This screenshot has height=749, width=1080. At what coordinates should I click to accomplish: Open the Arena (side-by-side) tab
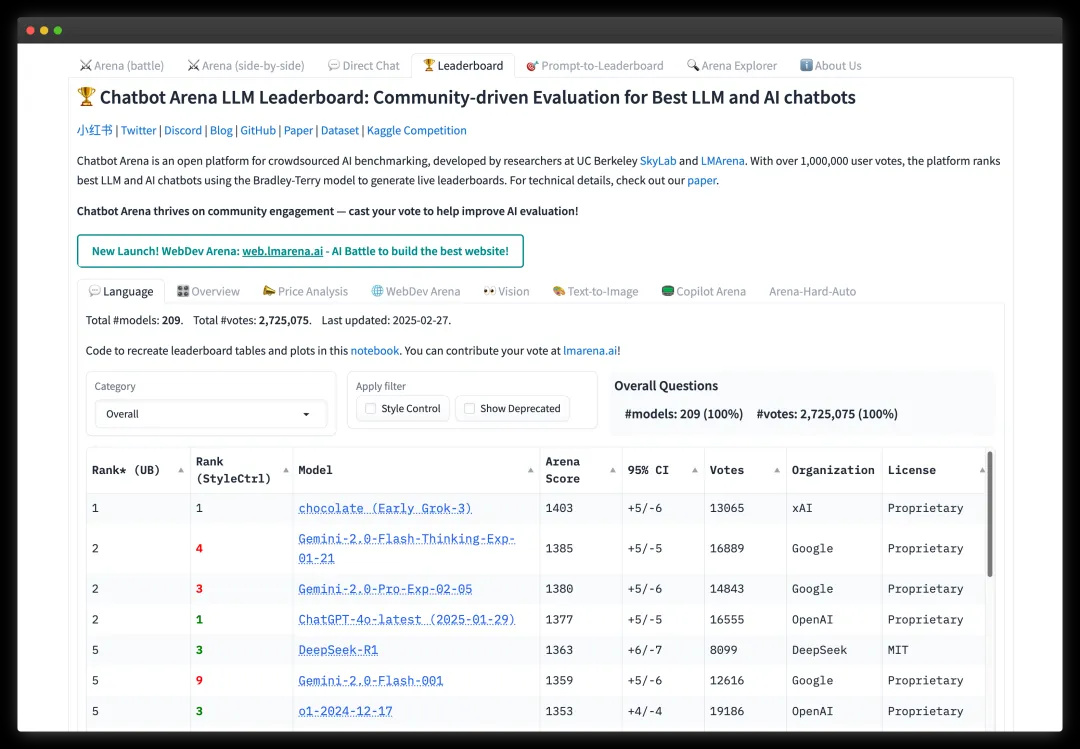point(246,65)
